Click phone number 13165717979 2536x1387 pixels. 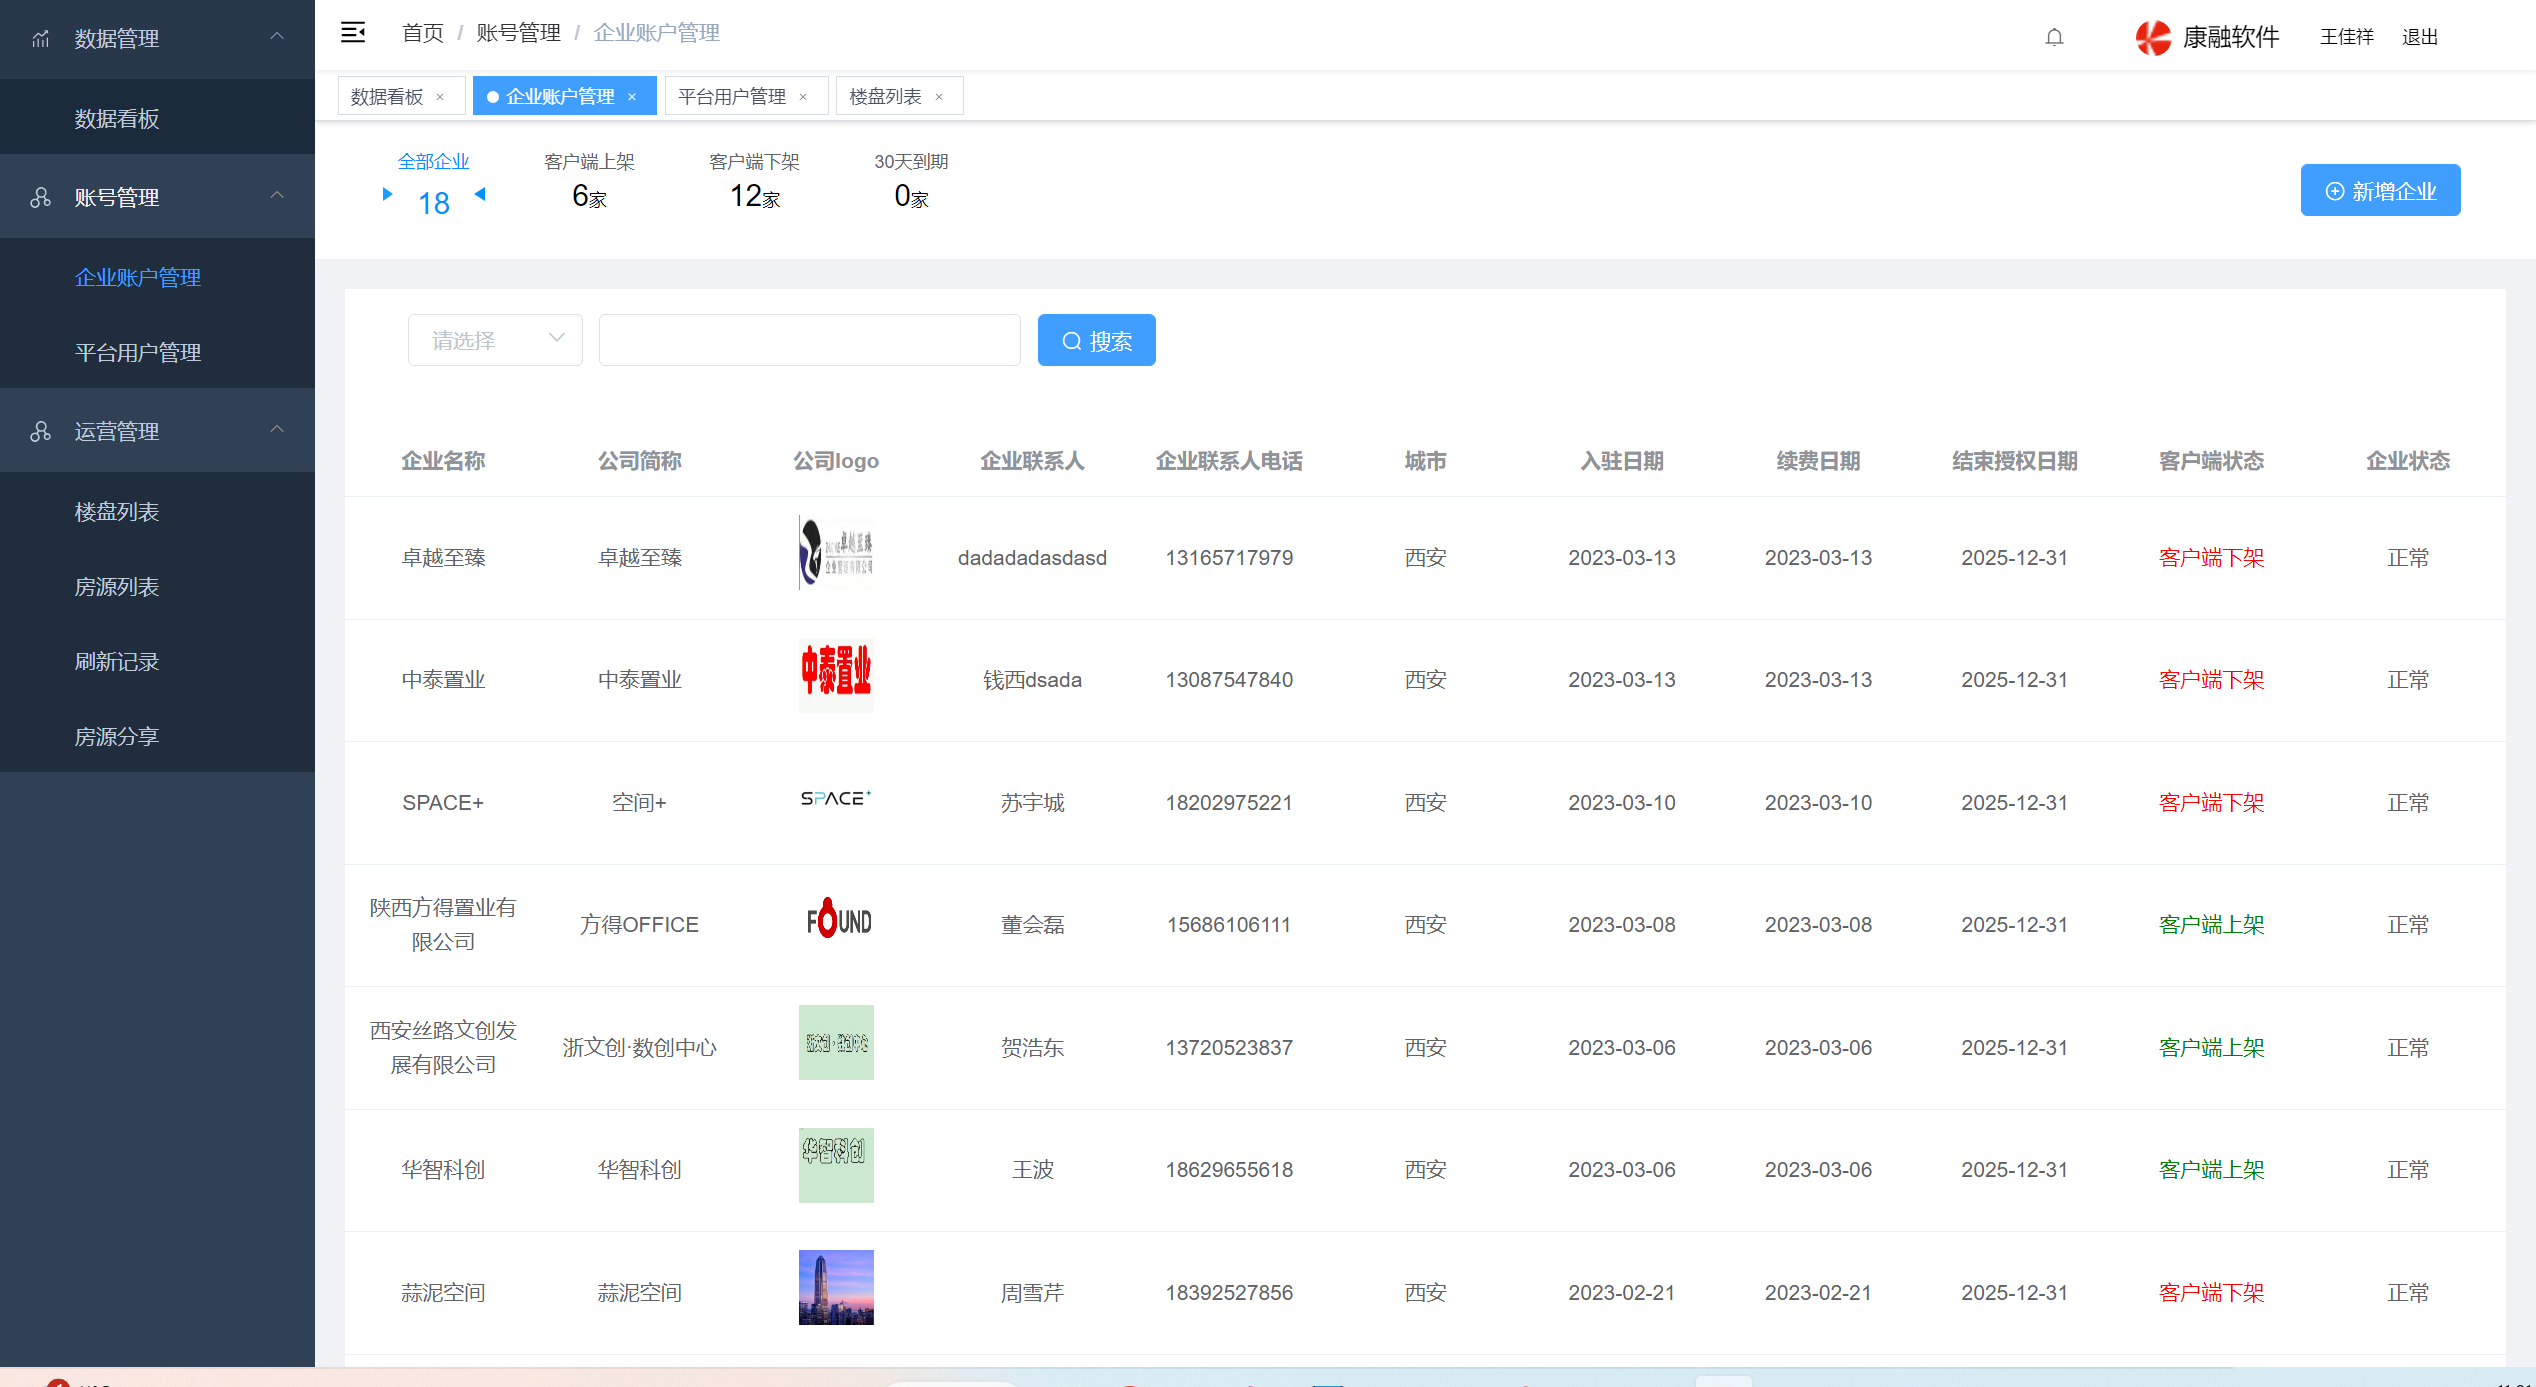(x=1229, y=557)
